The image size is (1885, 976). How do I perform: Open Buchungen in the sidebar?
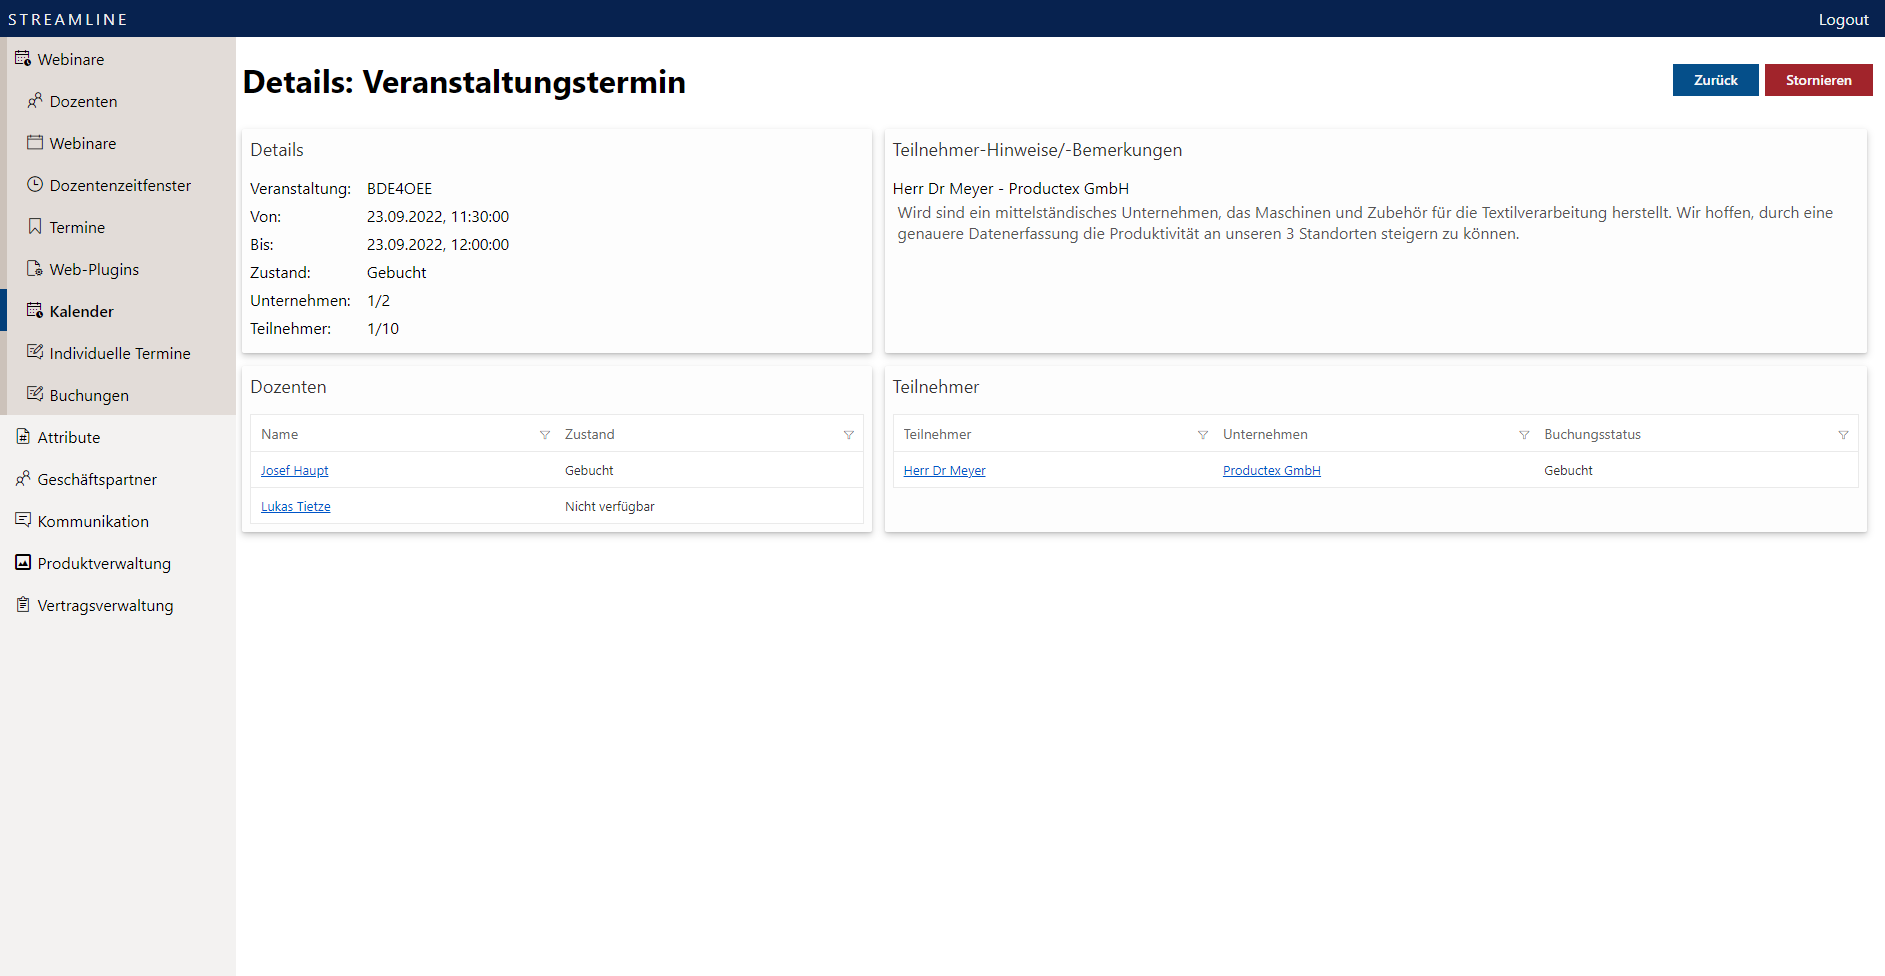pyautogui.click(x=89, y=395)
